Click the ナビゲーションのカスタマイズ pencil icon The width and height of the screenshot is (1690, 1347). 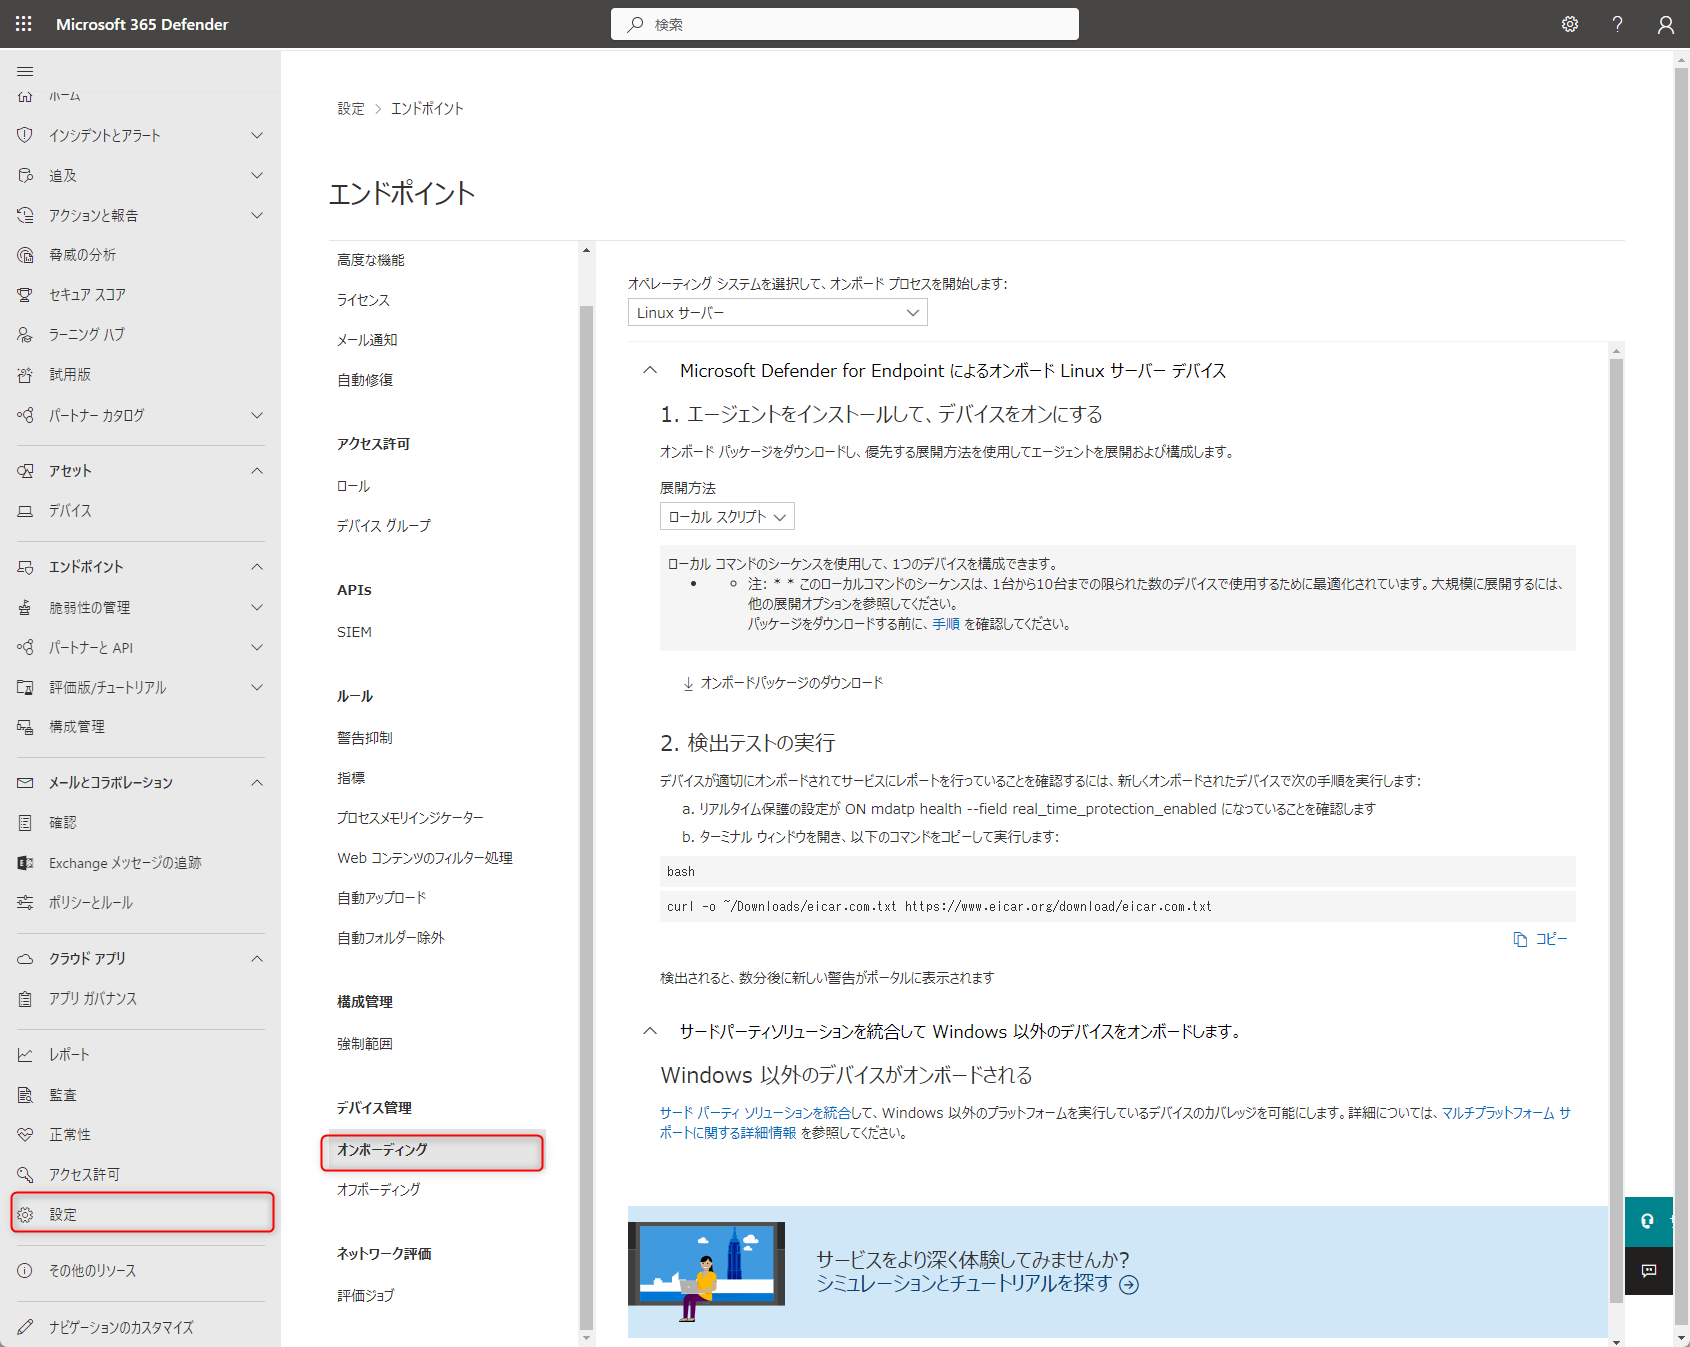pyautogui.click(x=25, y=1327)
